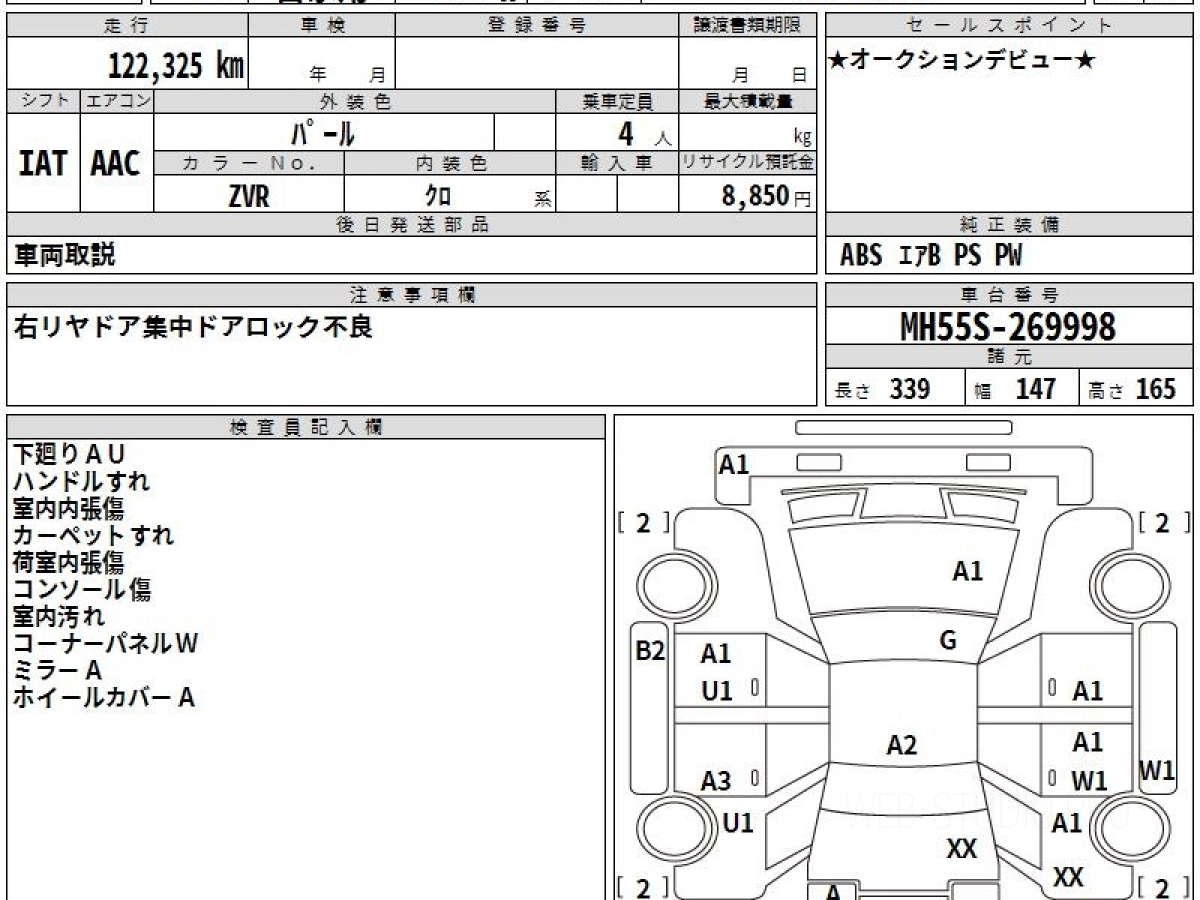The image size is (1200, 900).
Task: Click the seating capacity value 4 人
Action: (646, 133)
